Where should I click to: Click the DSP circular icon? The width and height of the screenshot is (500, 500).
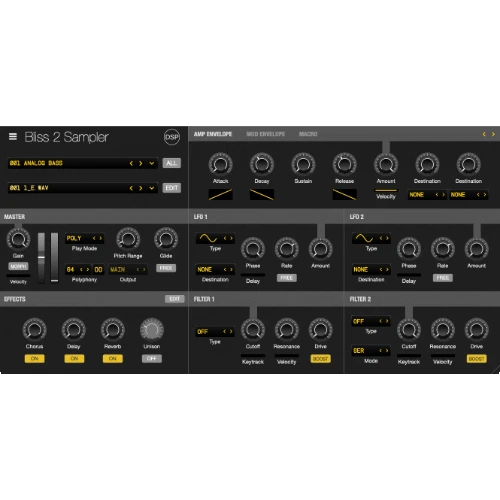(172, 137)
